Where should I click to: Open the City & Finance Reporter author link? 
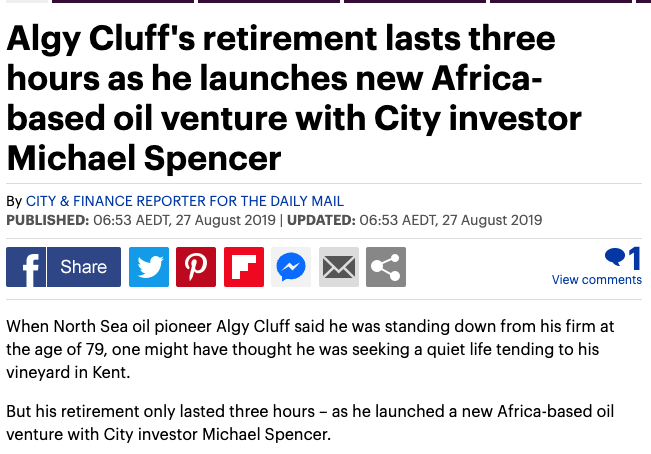(x=185, y=201)
